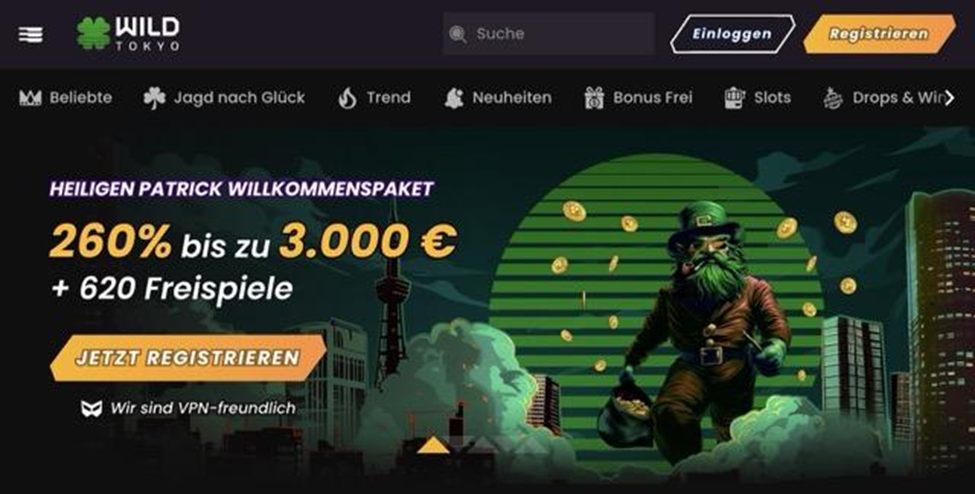Click the VPN mask icon
The image size is (975, 494).
point(91,409)
